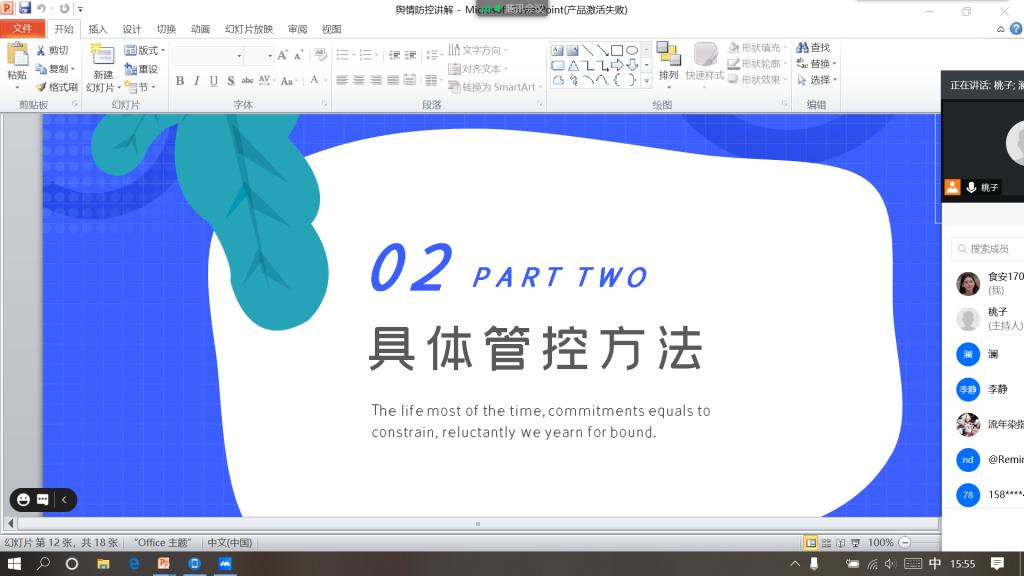This screenshot has width=1024, height=576.
Task: Select the Format Painter (格式刷) tool
Action: tap(57, 87)
